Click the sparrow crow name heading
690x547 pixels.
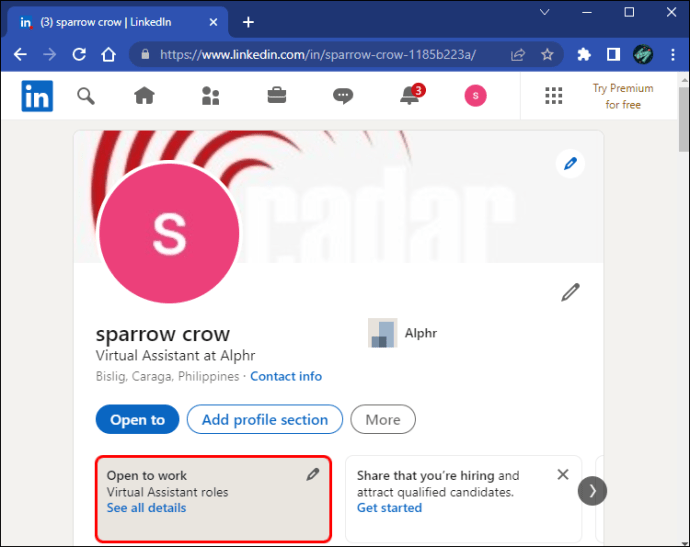(x=163, y=334)
